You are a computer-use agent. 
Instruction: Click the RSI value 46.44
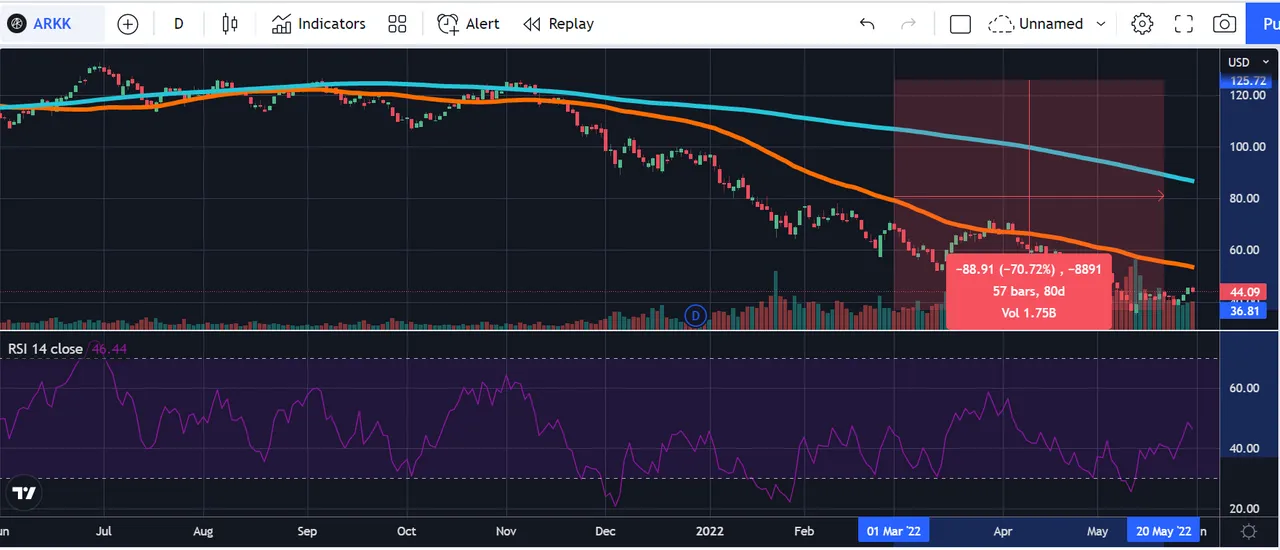pos(108,349)
